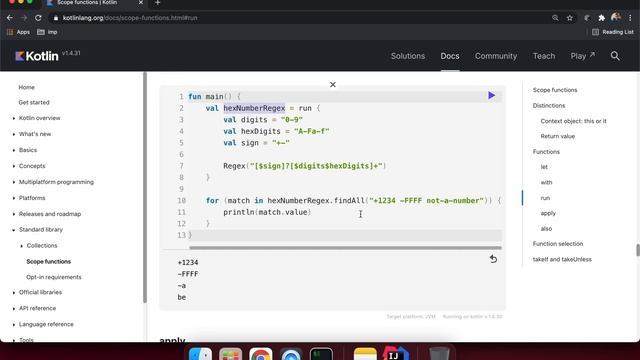This screenshot has width=640, height=360.
Task: Select Scope functions in the sidebar
Action: click(x=49, y=261)
